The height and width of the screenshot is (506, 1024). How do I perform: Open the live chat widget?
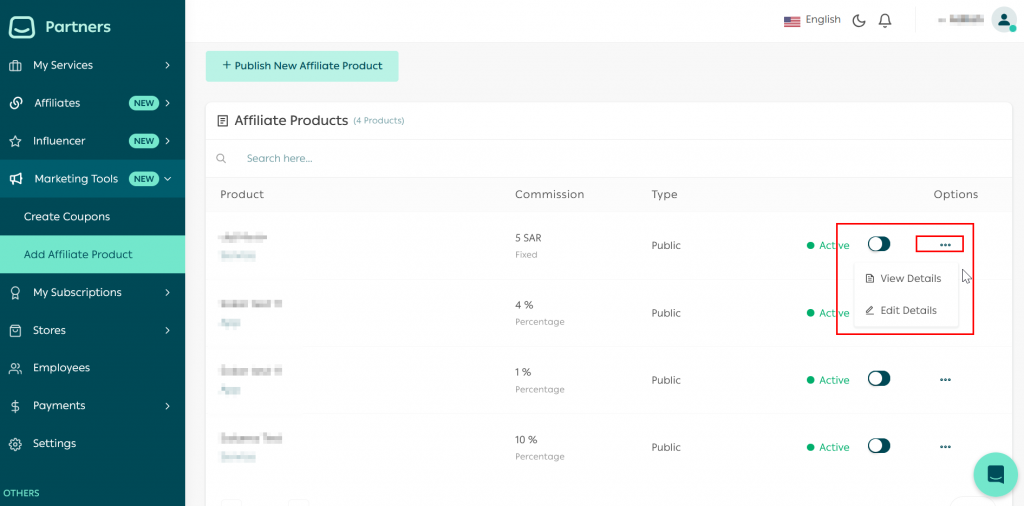click(995, 474)
